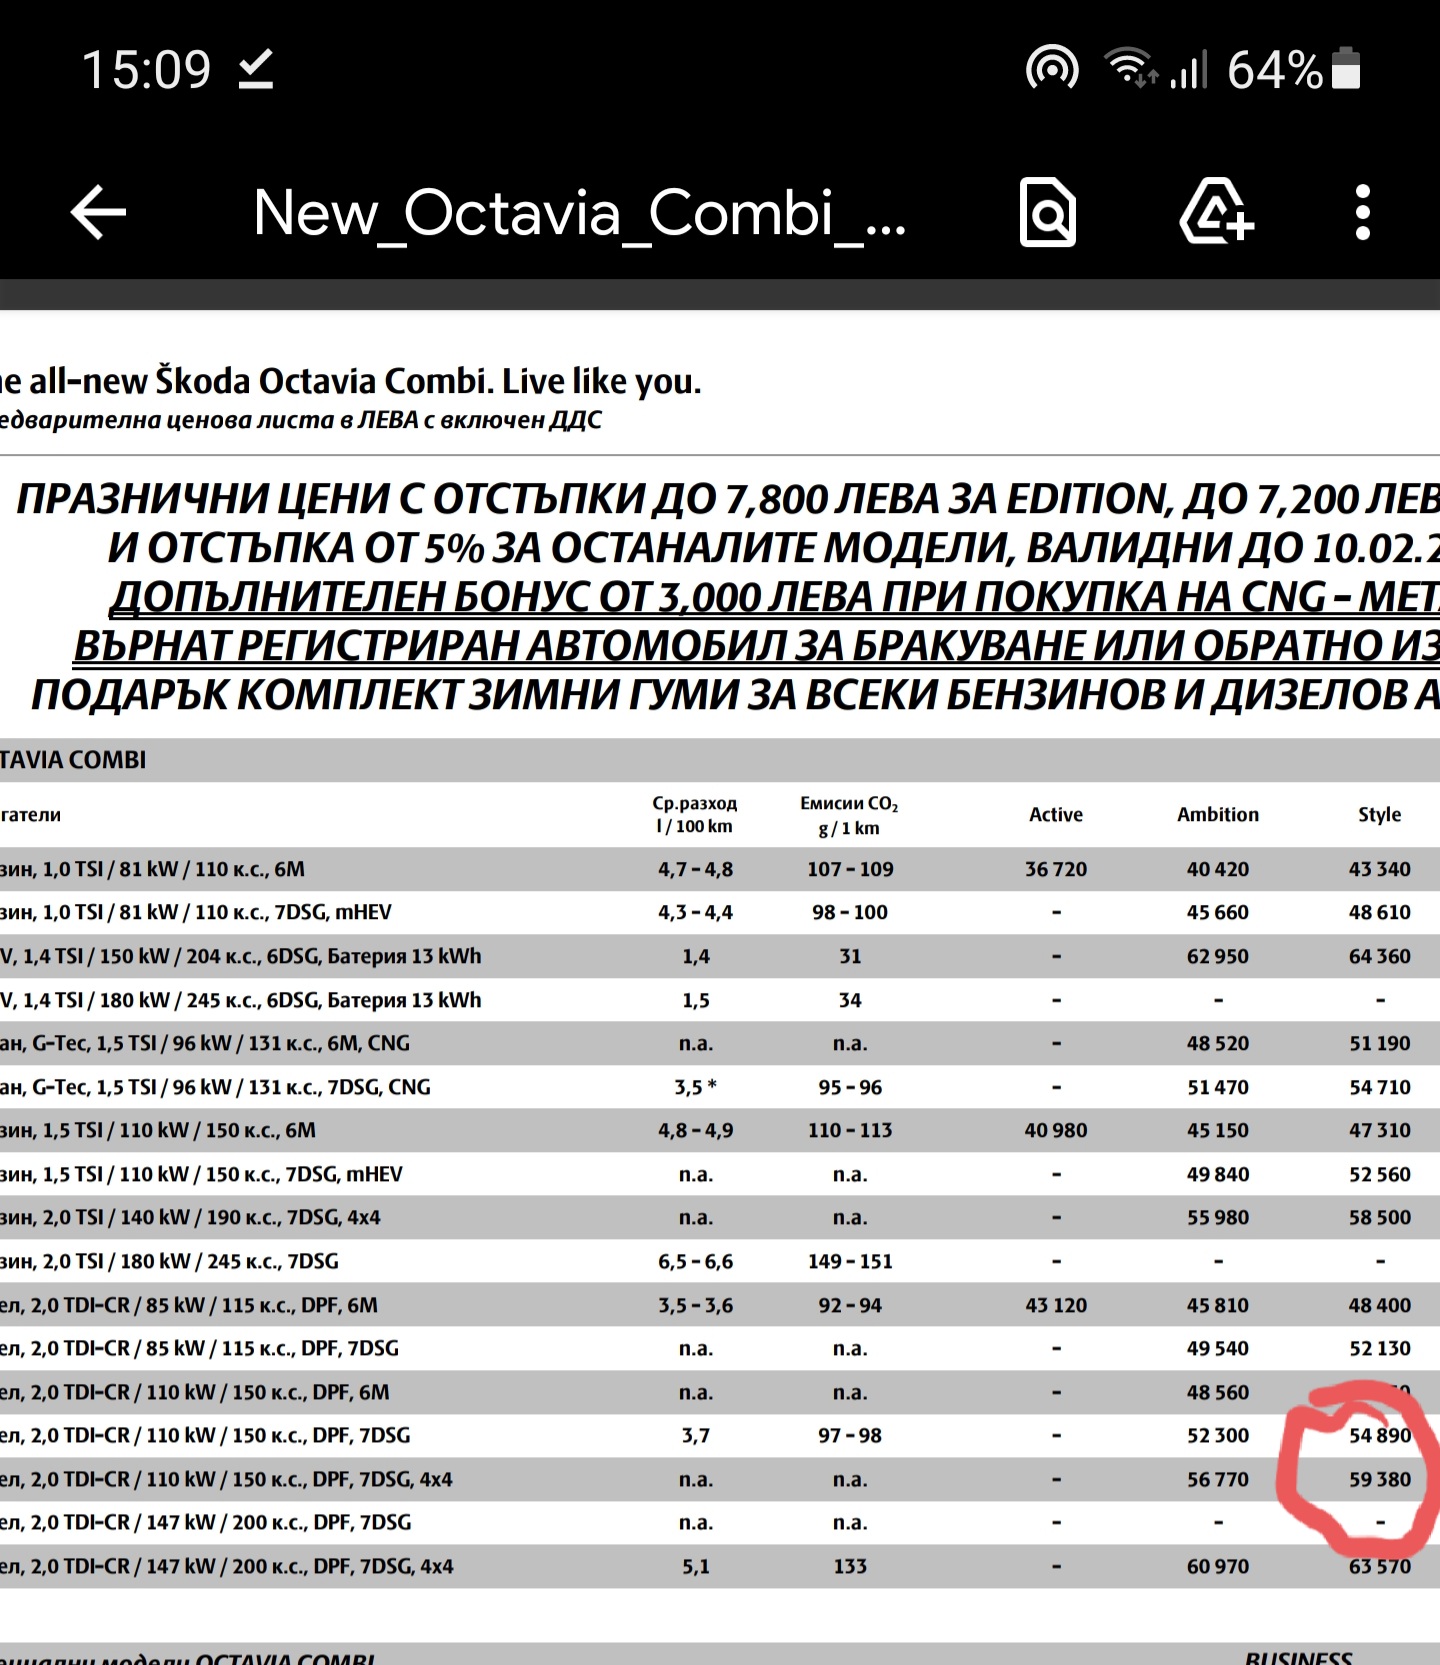Image resolution: width=1440 pixels, height=1665 pixels.
Task: Tap the Škoda Octavia Combi heading text
Action: pyautogui.click(x=351, y=381)
